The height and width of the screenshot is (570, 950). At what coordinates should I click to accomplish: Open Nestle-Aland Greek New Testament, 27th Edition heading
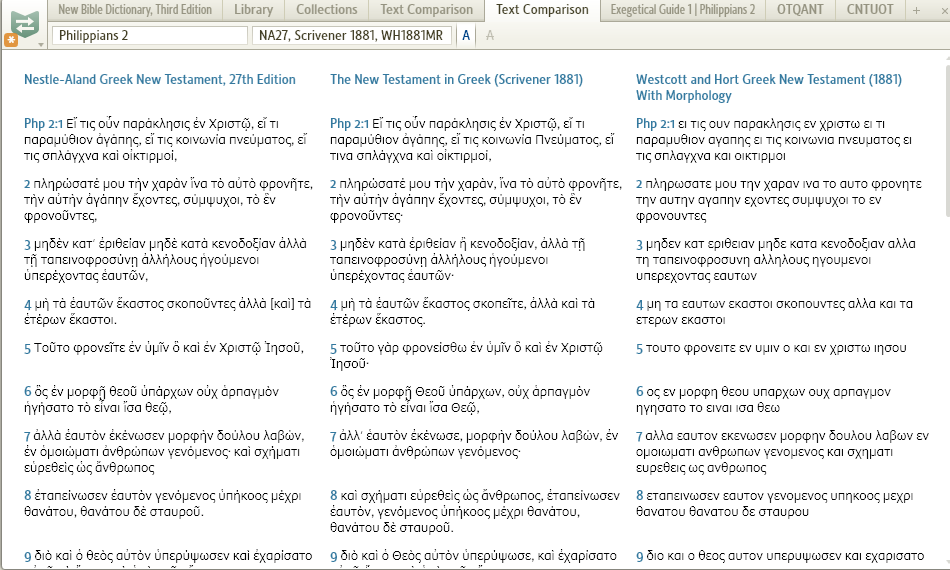point(160,79)
